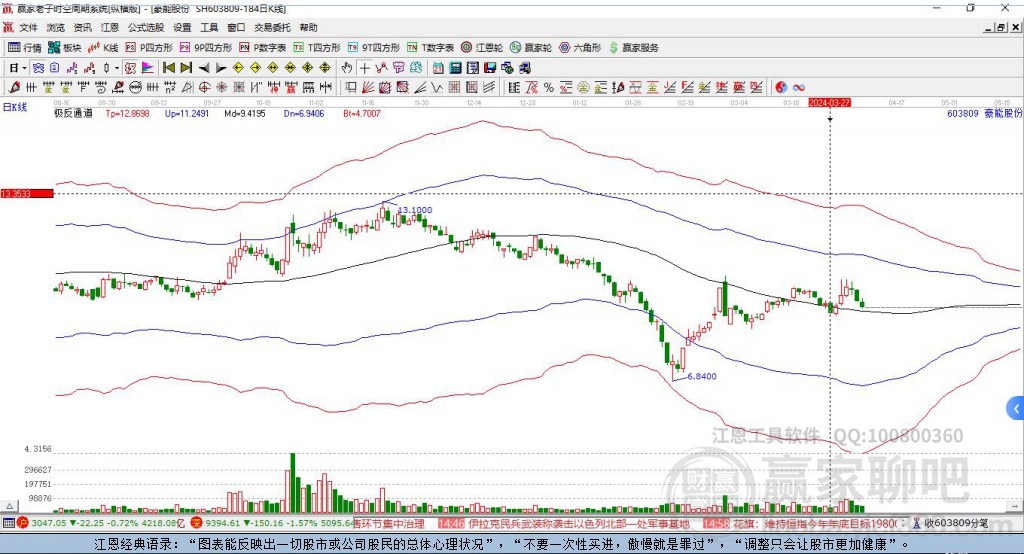This screenshot has height=554, width=1024.
Task: Click the calendar date icon
Action: click(438, 68)
